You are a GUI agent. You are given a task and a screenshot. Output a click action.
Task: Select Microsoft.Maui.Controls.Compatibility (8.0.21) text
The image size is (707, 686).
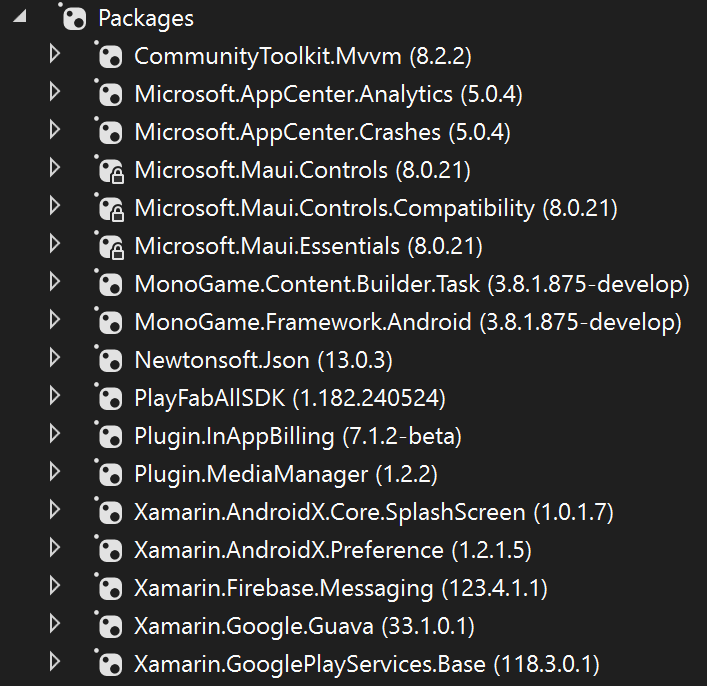pos(376,209)
